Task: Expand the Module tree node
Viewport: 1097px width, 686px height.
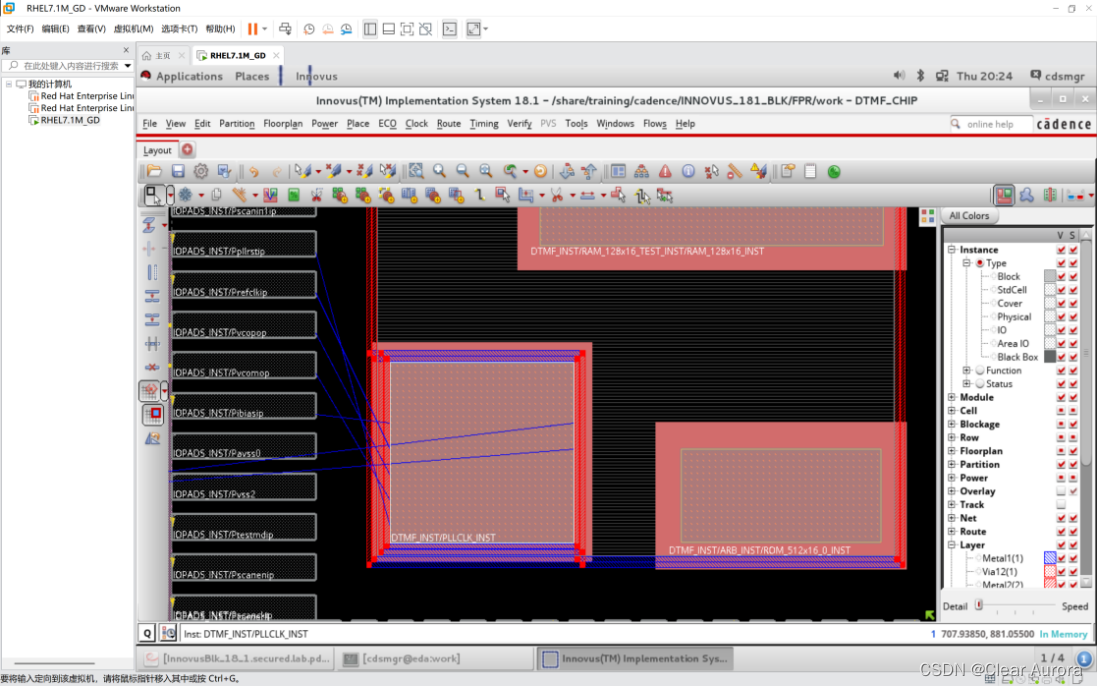Action: [x=951, y=397]
